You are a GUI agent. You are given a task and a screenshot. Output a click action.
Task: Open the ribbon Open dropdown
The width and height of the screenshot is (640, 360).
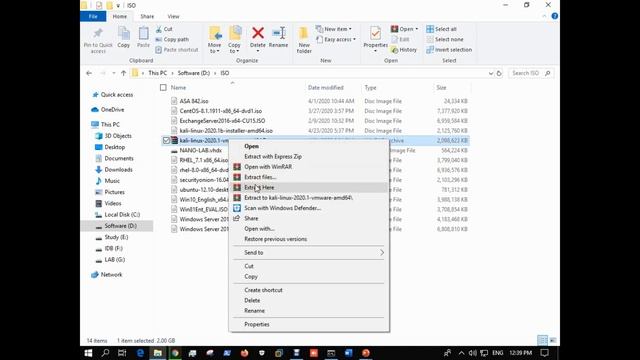404,29
